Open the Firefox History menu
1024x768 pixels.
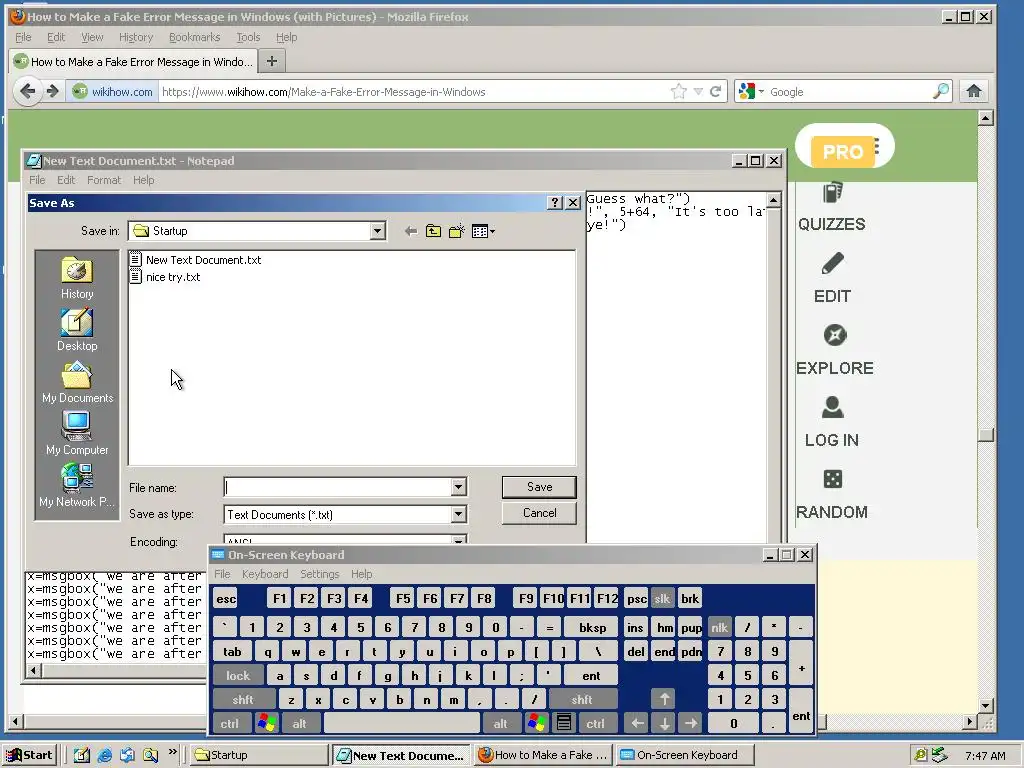coord(136,37)
